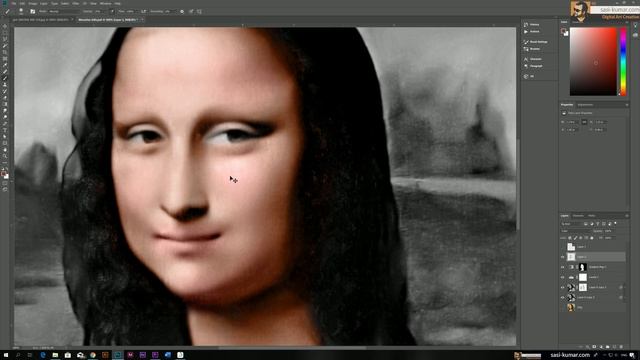This screenshot has width=640, height=360.
Task: Toggle visibility of Layer 0 copy 2
Action: [x=562, y=287]
